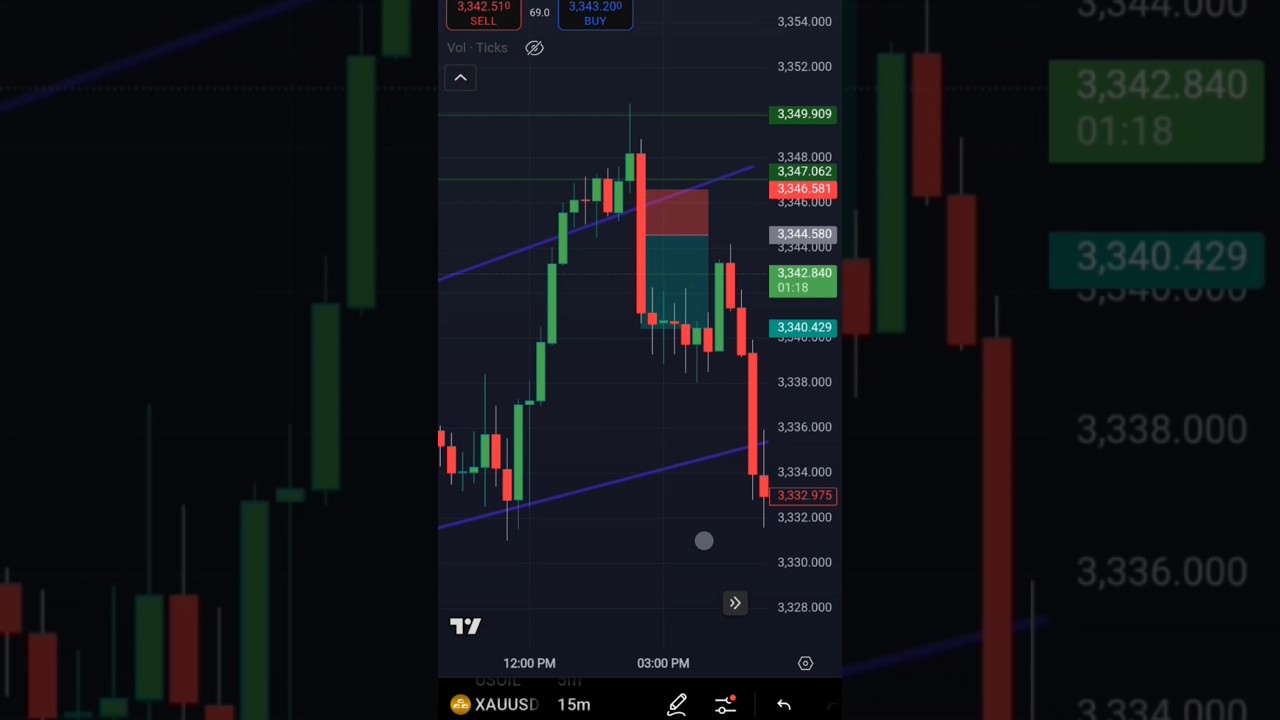Viewport: 1280px width, 720px height.
Task: Click the current price 3,342.840 countdown label
Action: click(x=803, y=280)
